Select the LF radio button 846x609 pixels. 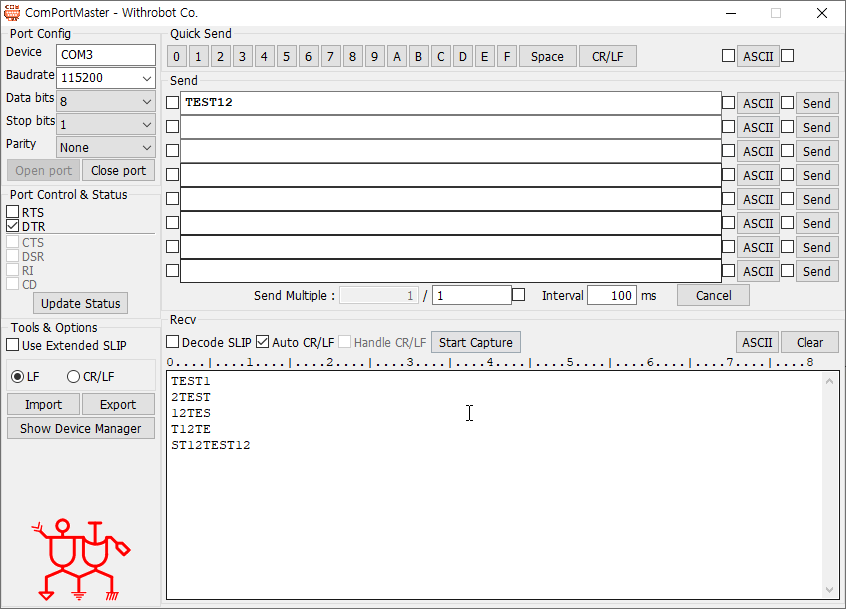(18, 377)
